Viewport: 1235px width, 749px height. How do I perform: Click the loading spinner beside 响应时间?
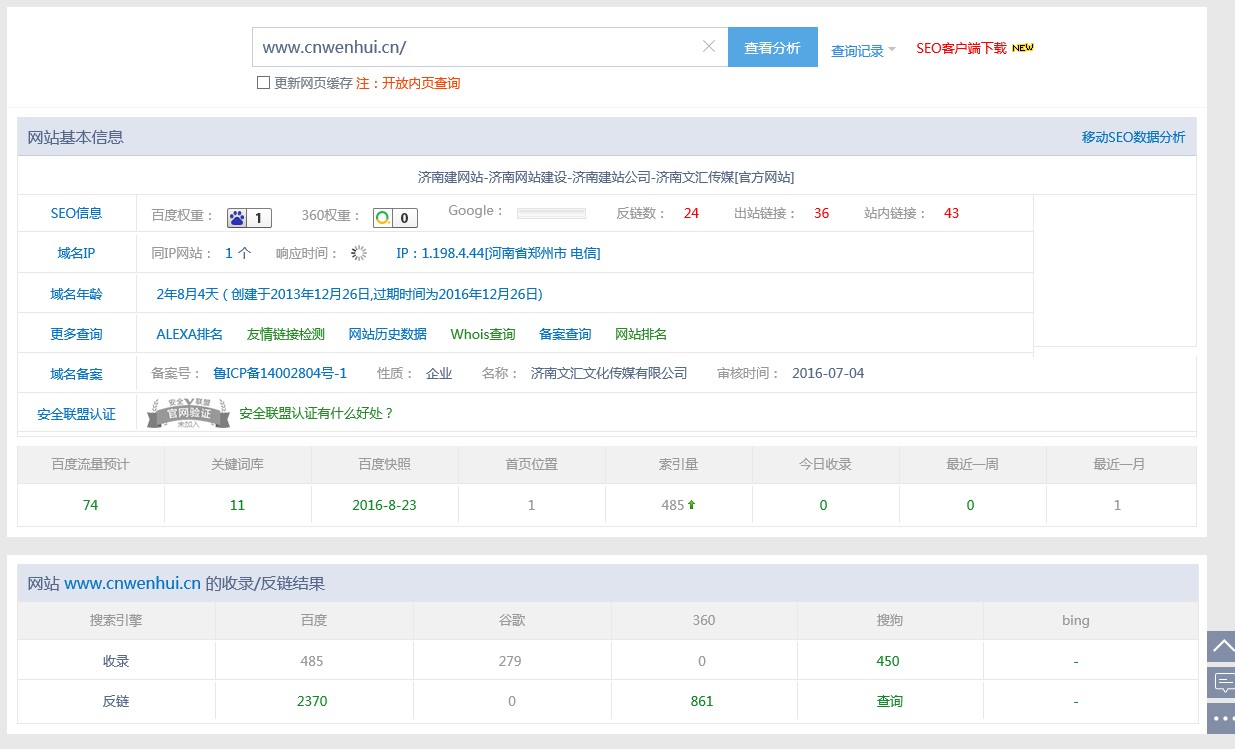coord(358,253)
